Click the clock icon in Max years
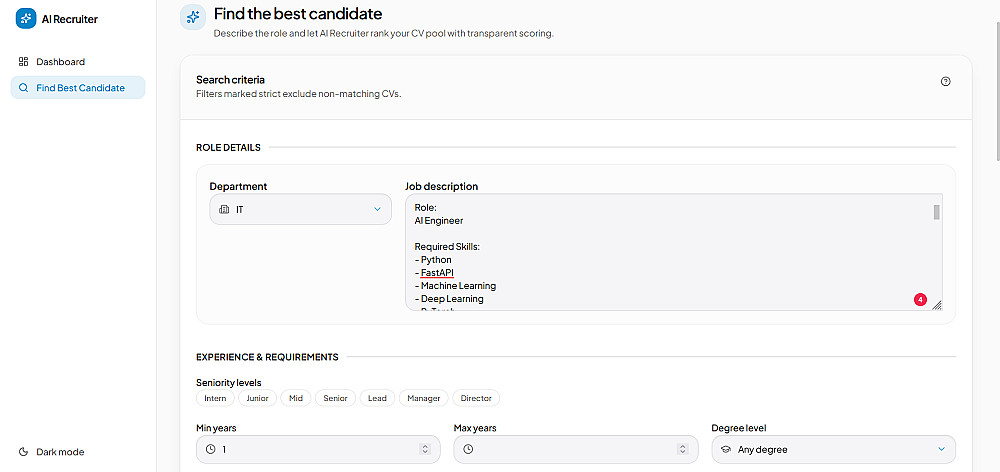Image resolution: width=1000 pixels, height=472 pixels. (468, 449)
